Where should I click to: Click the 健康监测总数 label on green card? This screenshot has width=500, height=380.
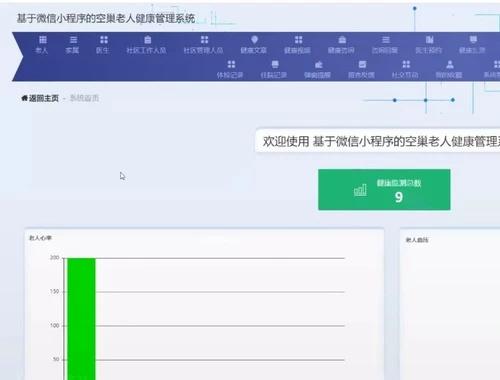coord(399,183)
